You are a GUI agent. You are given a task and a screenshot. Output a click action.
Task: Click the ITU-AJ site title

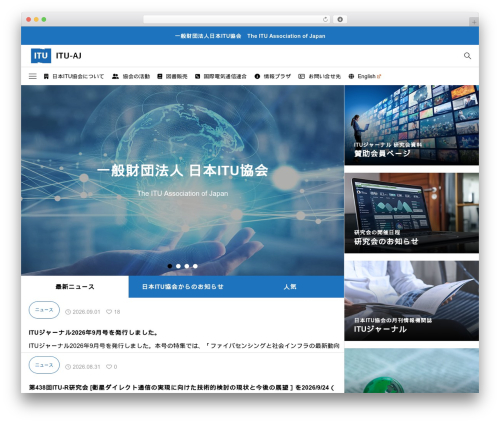(69, 56)
